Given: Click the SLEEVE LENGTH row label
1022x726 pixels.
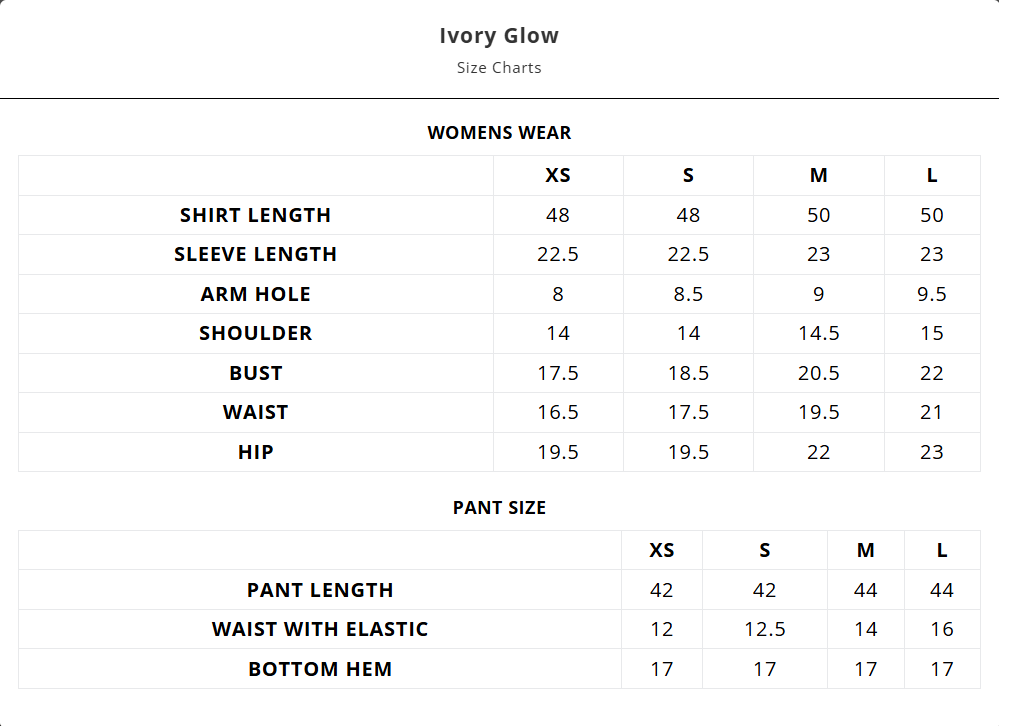Looking at the screenshot, I should coord(255,254).
